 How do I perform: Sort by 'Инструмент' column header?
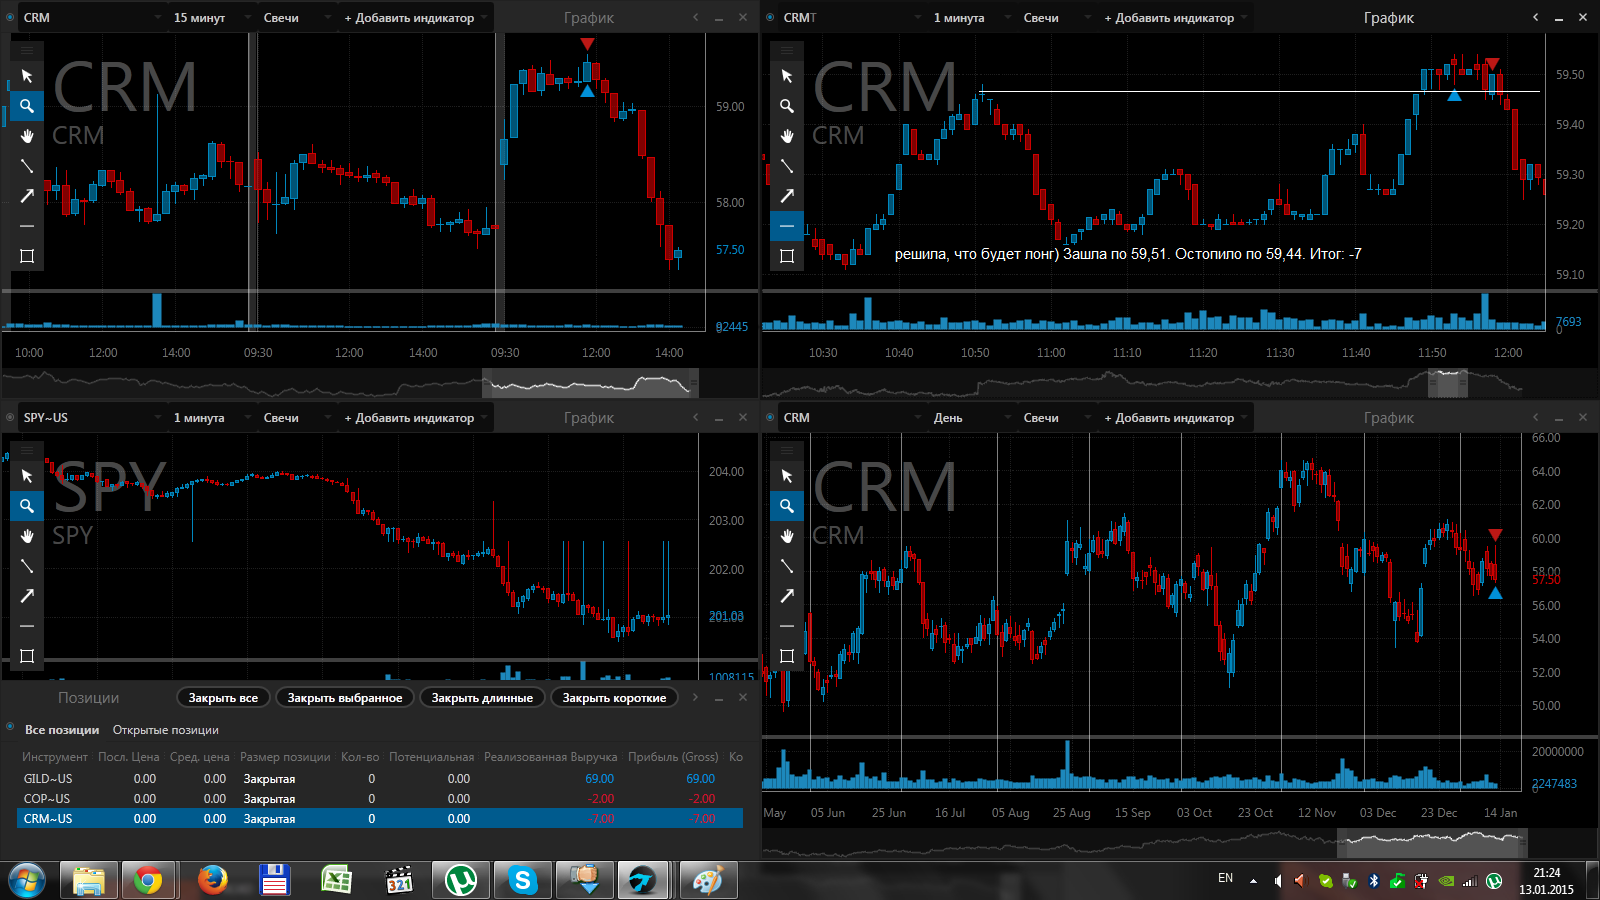point(55,757)
